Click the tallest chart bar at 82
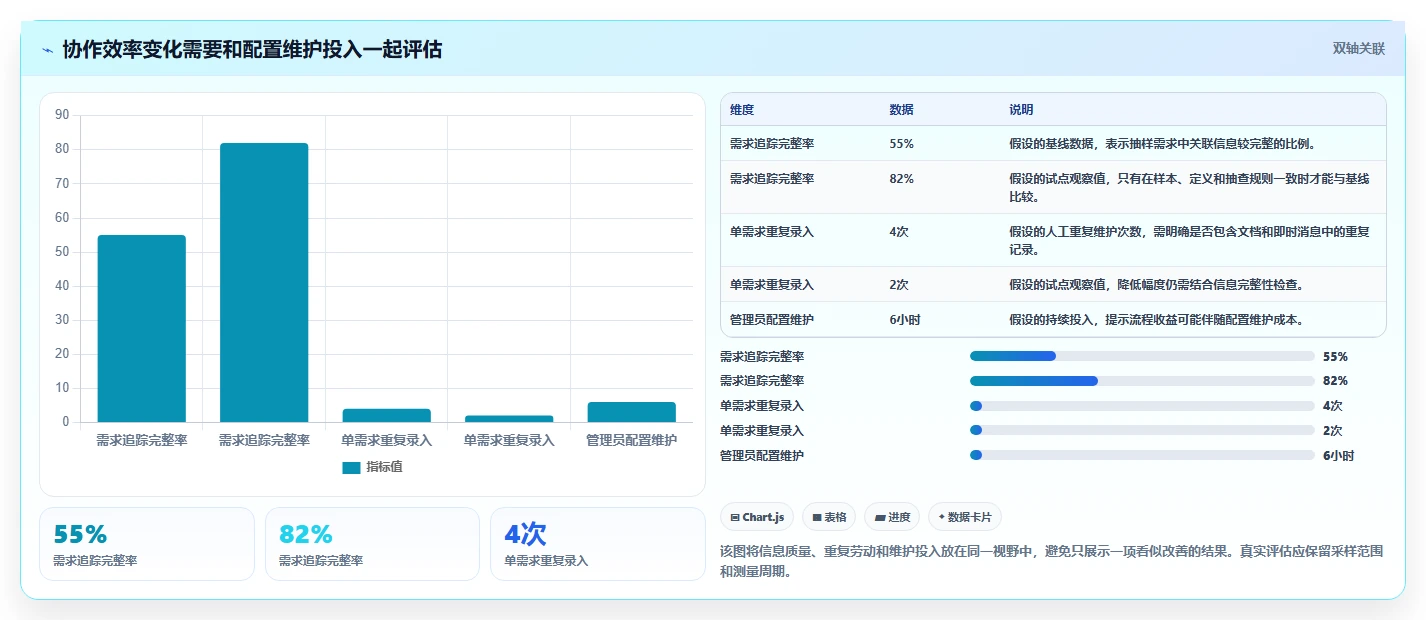Viewport: 1426px width, 620px height. tap(264, 282)
